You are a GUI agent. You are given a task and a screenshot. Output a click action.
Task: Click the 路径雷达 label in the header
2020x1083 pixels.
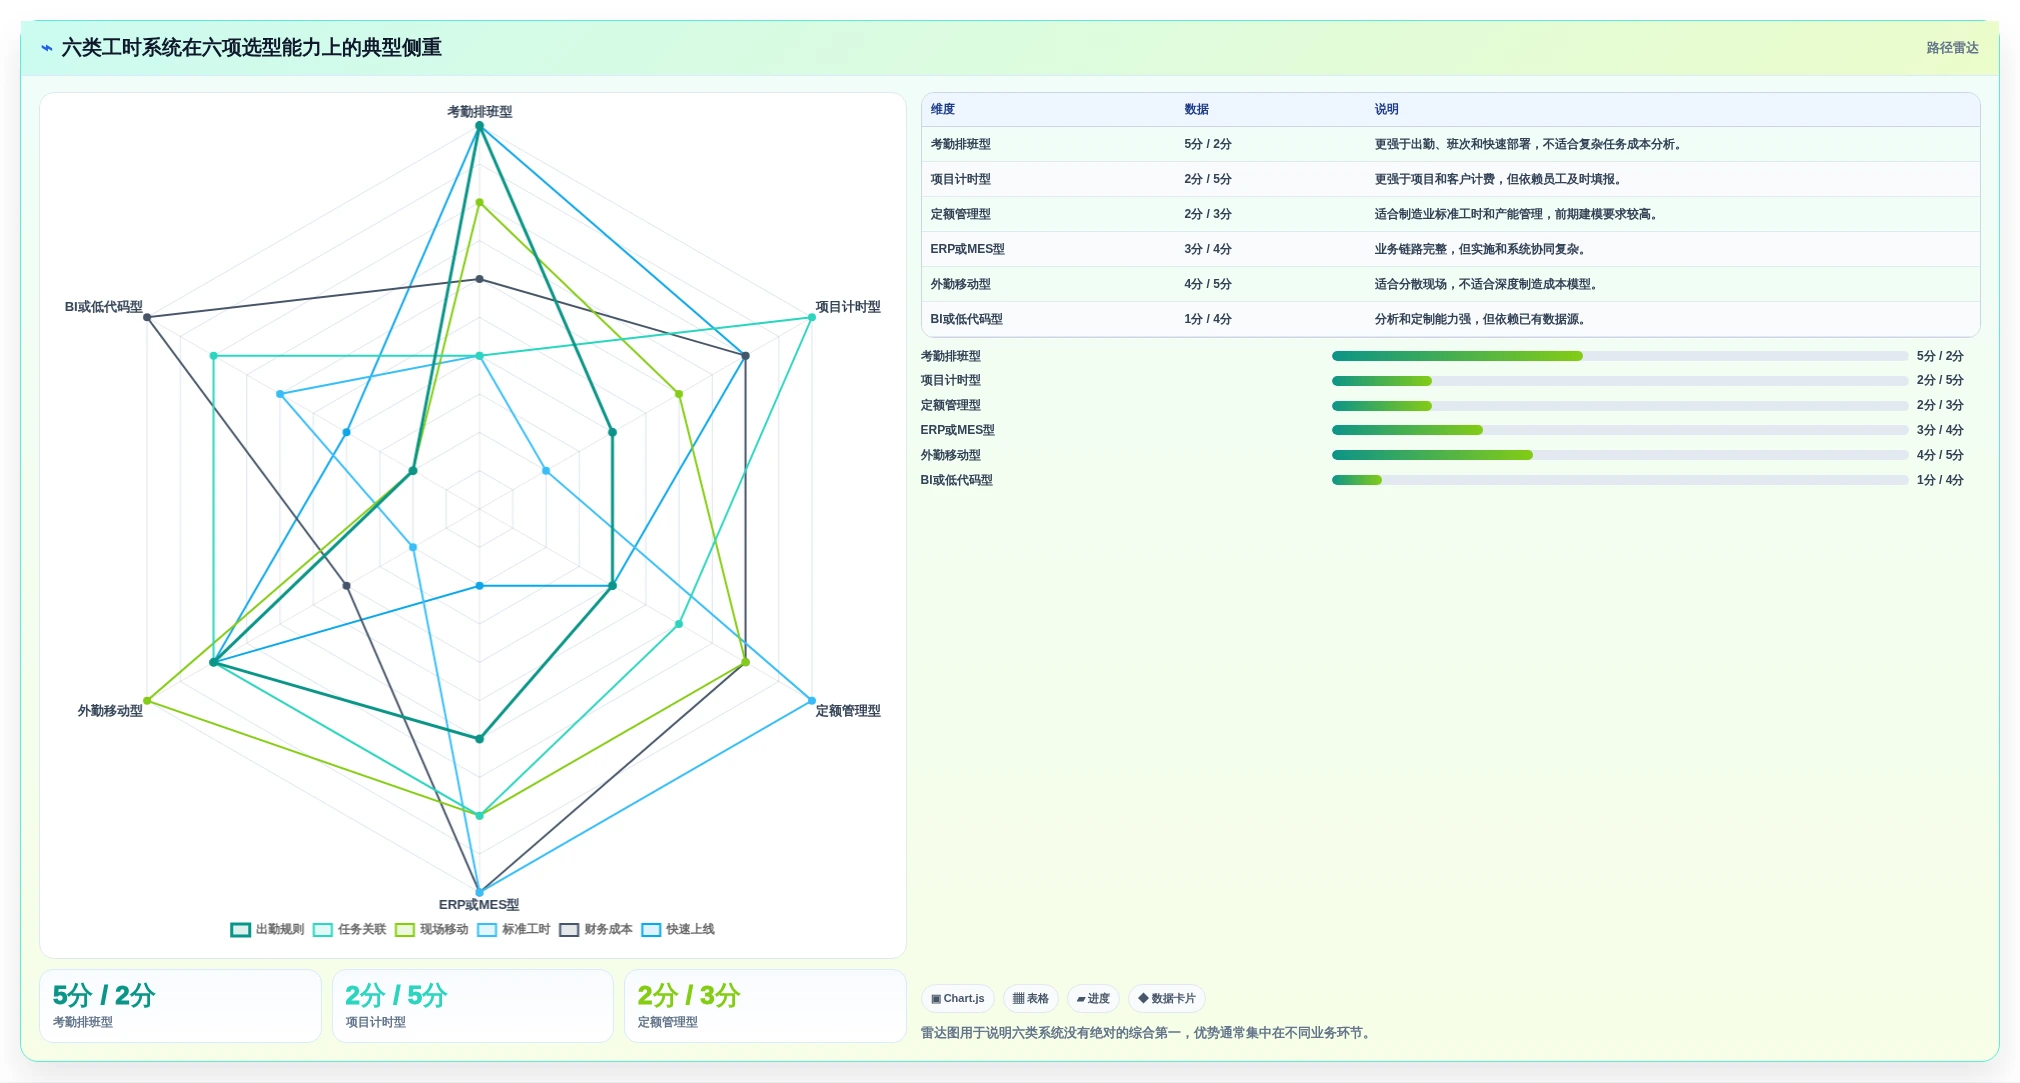click(x=1952, y=48)
